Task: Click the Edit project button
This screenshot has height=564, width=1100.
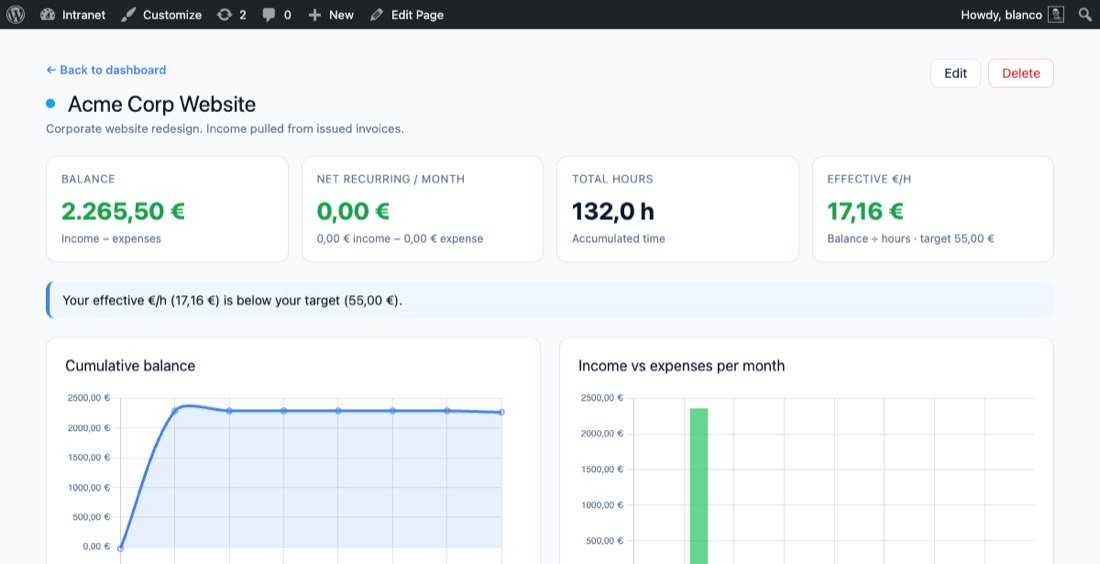Action: [955, 73]
